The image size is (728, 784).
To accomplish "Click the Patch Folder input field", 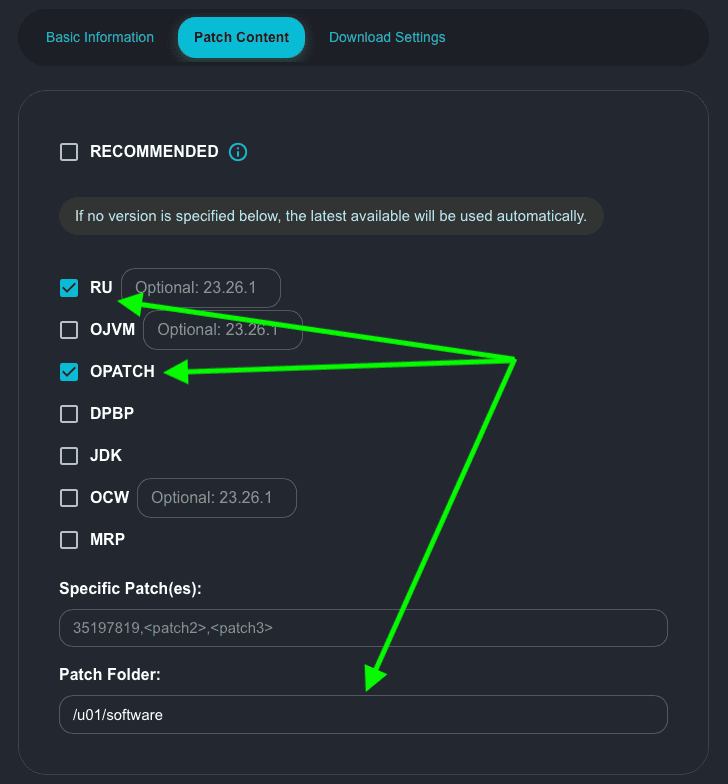I will (363, 715).
